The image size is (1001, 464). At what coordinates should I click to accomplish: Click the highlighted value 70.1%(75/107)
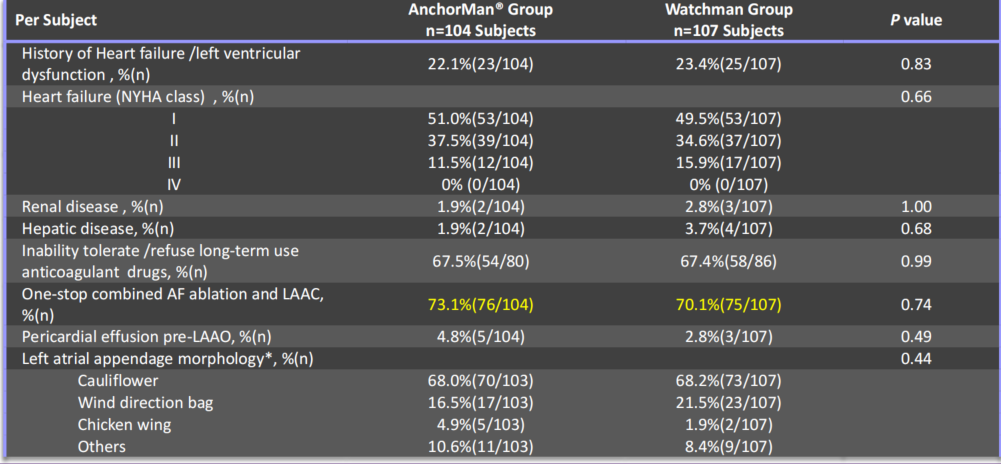click(728, 304)
